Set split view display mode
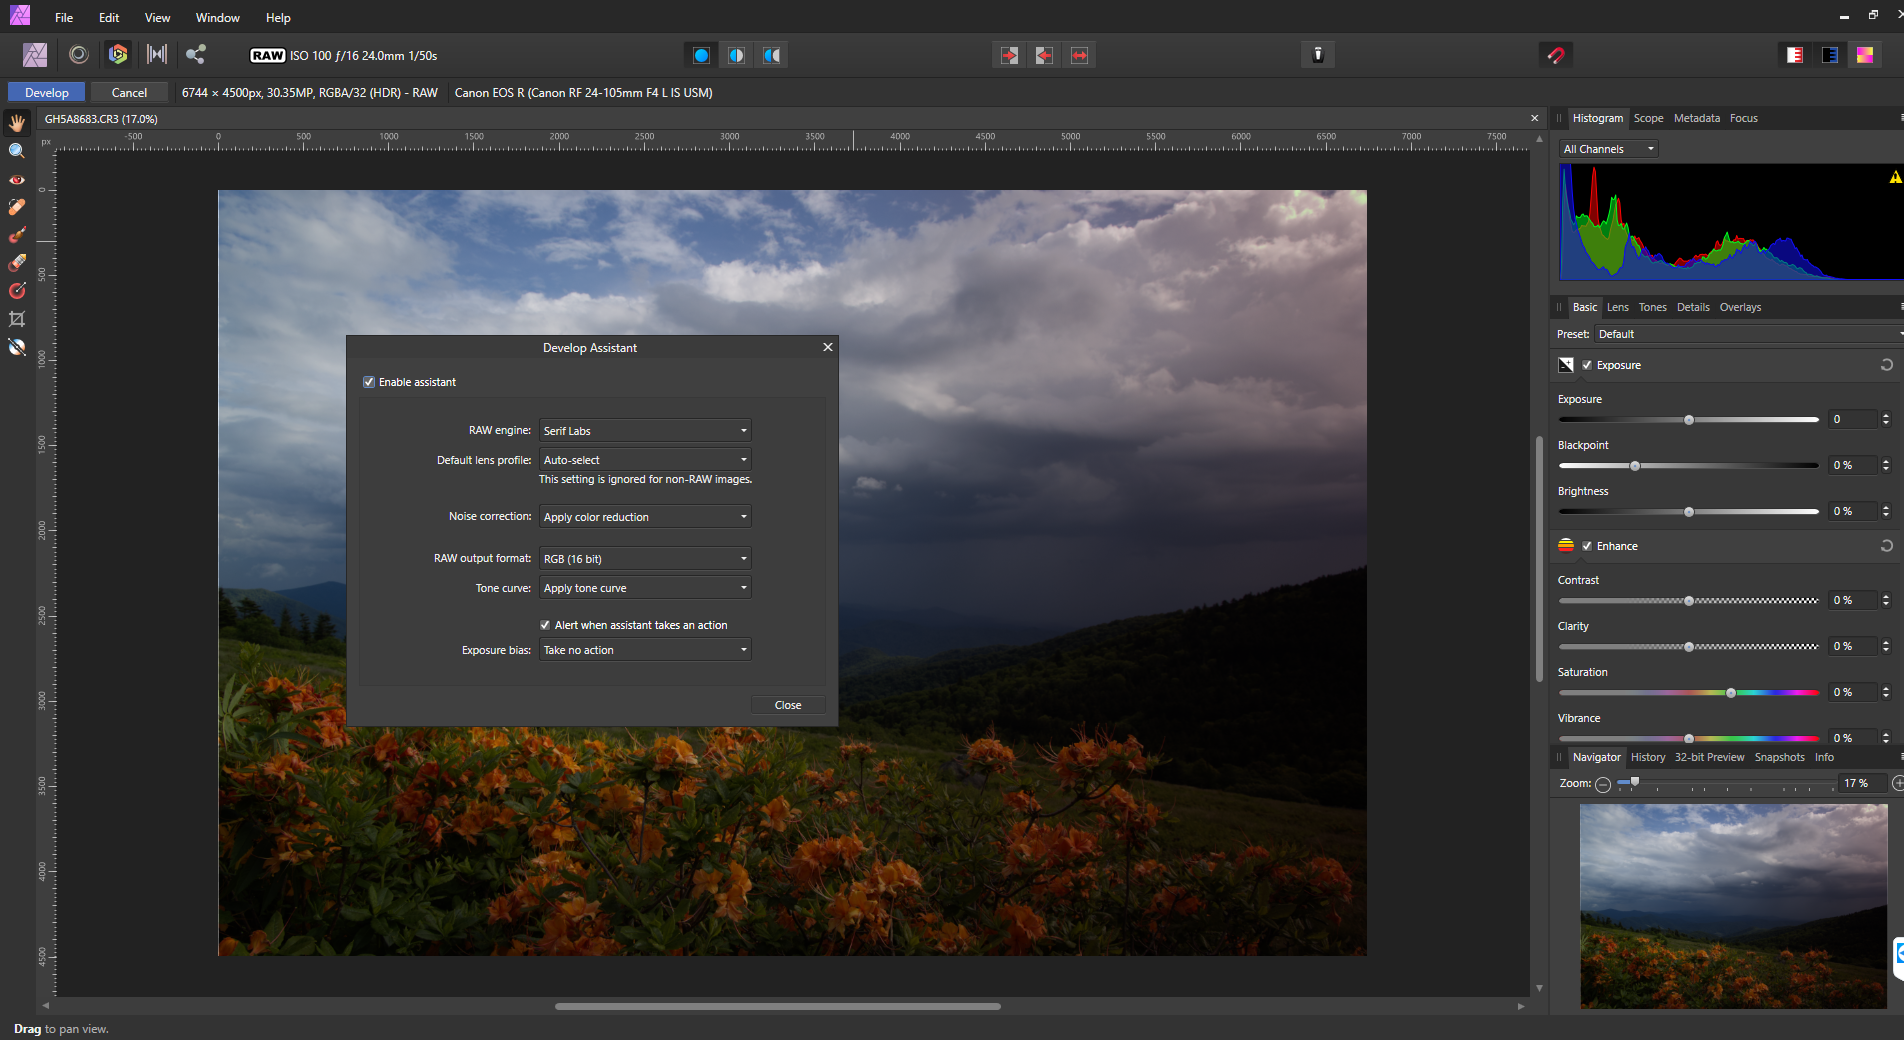This screenshot has height=1040, width=1904. click(x=736, y=55)
